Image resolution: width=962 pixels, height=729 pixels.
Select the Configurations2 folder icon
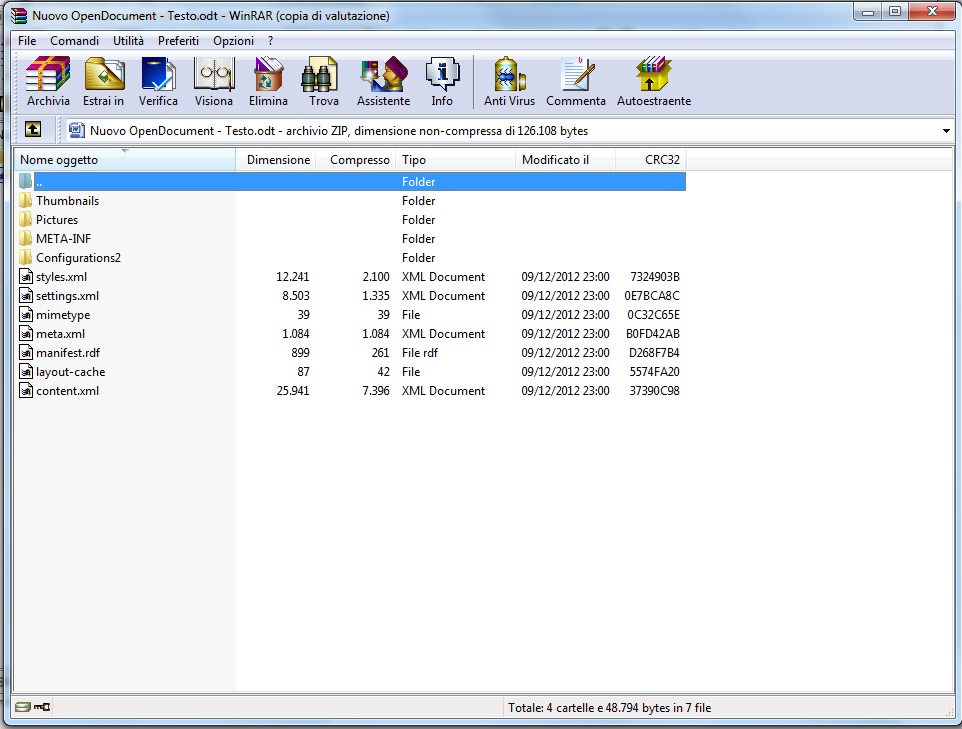click(25, 258)
